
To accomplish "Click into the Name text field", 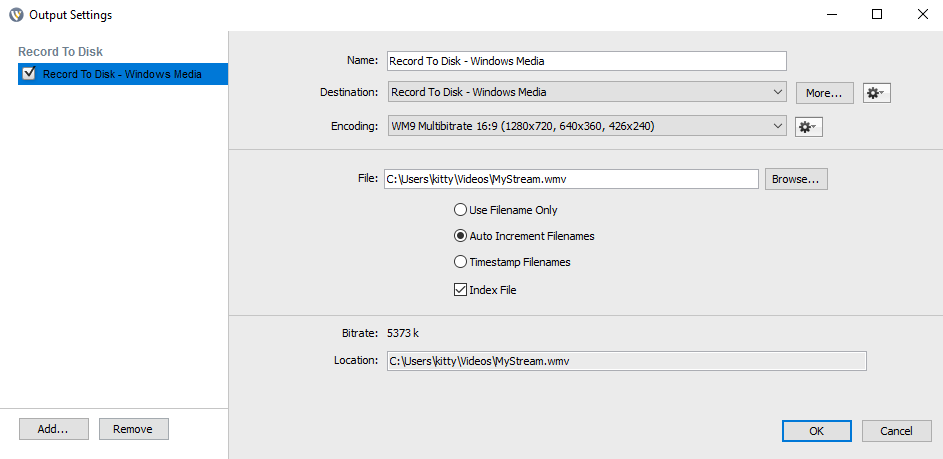I will (x=587, y=61).
